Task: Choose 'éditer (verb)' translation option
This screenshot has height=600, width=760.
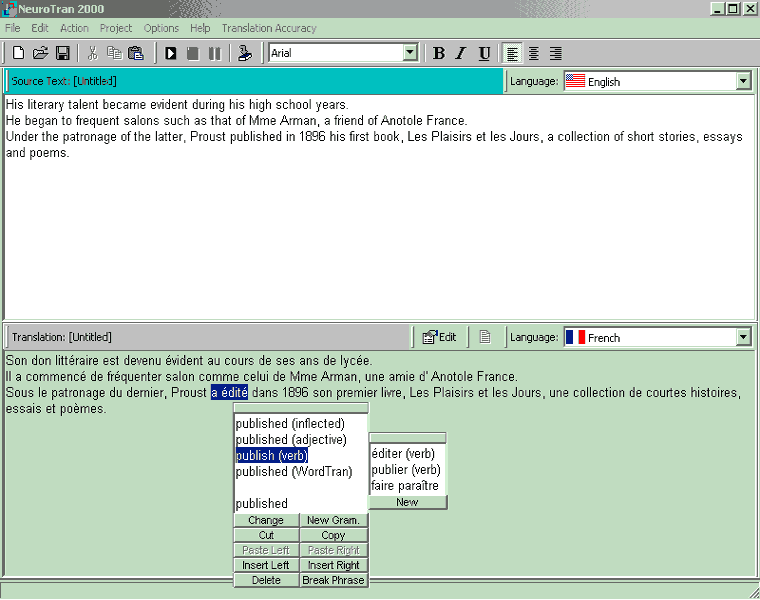Action: pyautogui.click(x=403, y=454)
